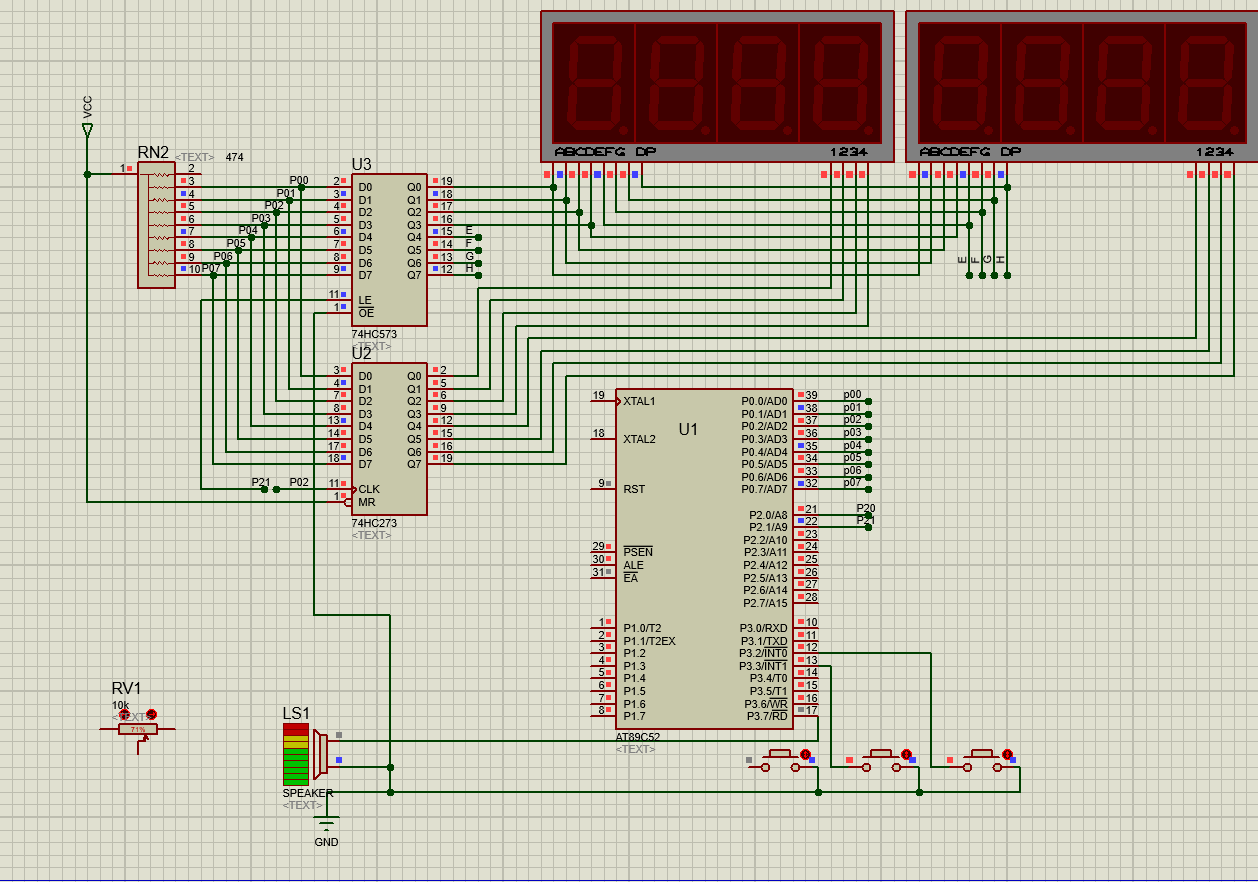Click the middle push button switch symbol
This screenshot has height=882, width=1258.
pyautogui.click(x=880, y=761)
